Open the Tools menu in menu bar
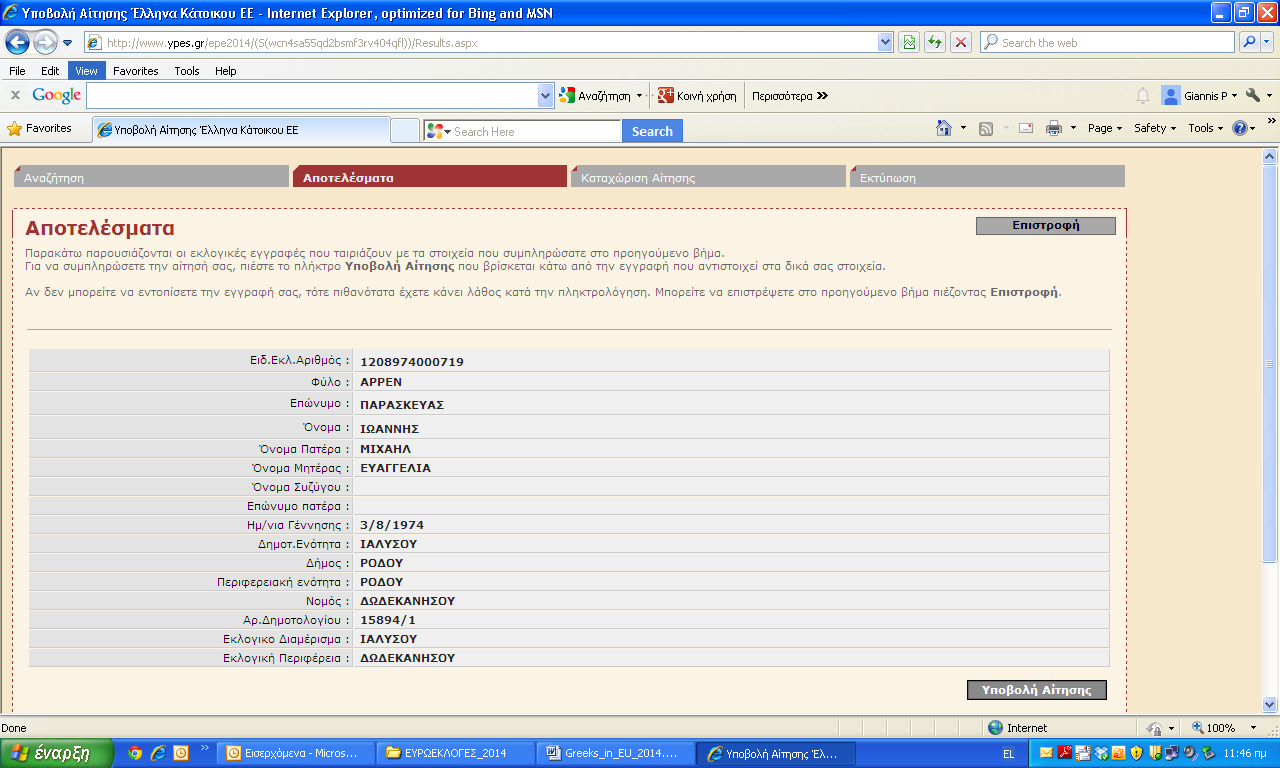 point(187,71)
